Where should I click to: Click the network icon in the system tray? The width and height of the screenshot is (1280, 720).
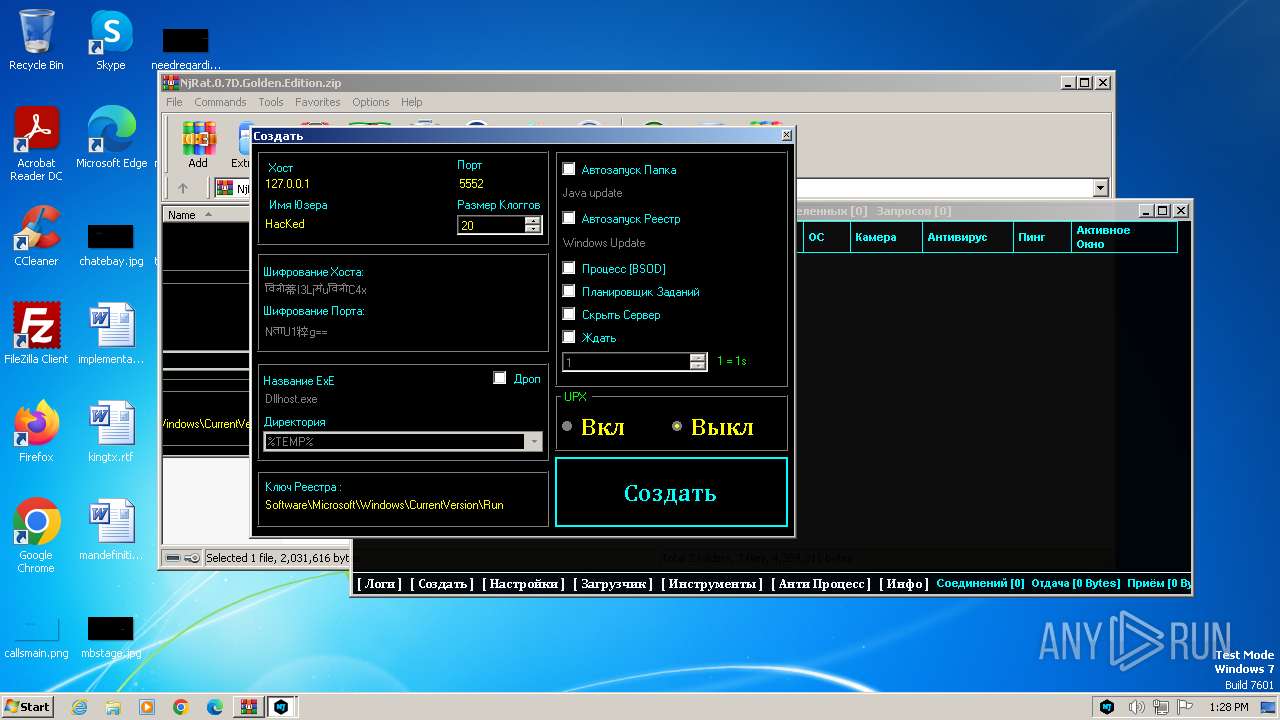(x=1161, y=707)
